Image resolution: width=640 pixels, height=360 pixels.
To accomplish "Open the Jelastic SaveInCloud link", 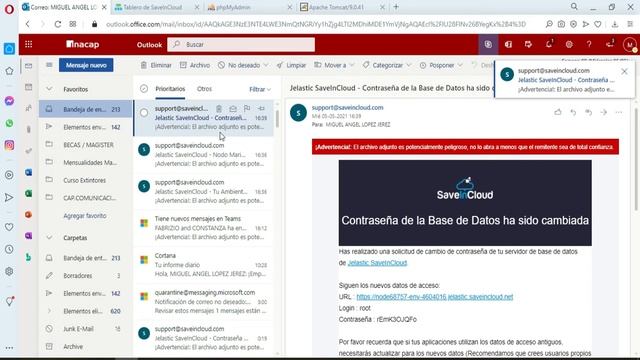I will click(x=377, y=263).
